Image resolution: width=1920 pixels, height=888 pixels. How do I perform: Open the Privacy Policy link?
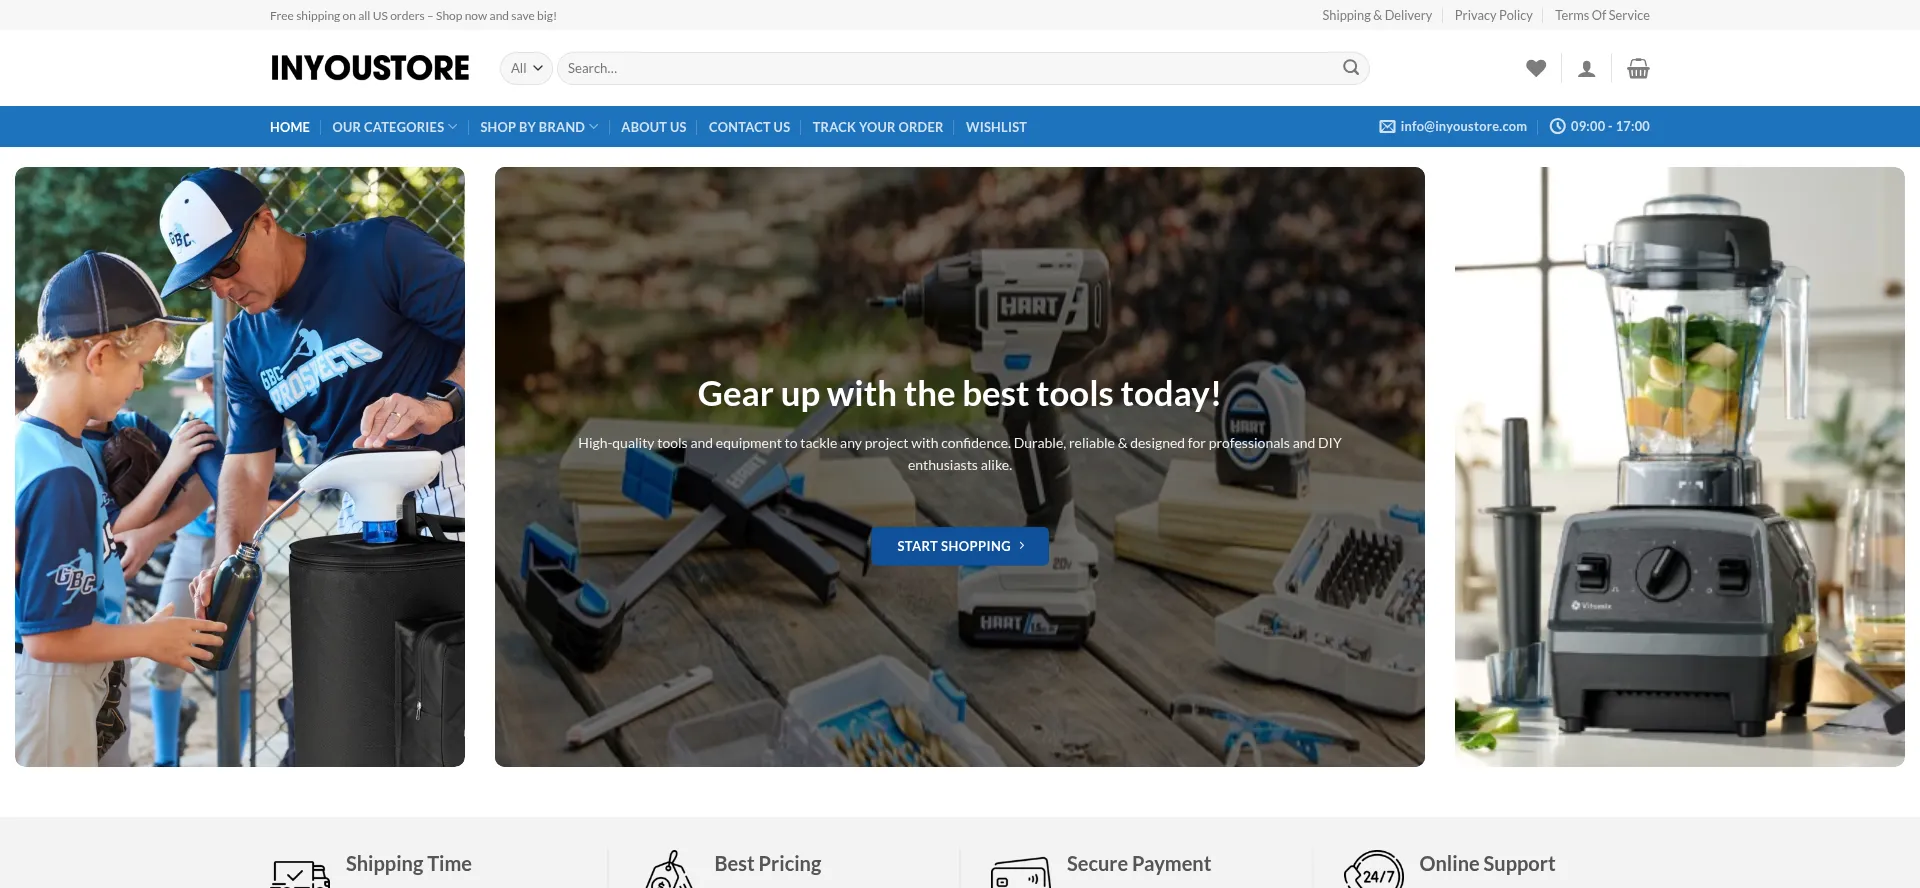(1493, 15)
